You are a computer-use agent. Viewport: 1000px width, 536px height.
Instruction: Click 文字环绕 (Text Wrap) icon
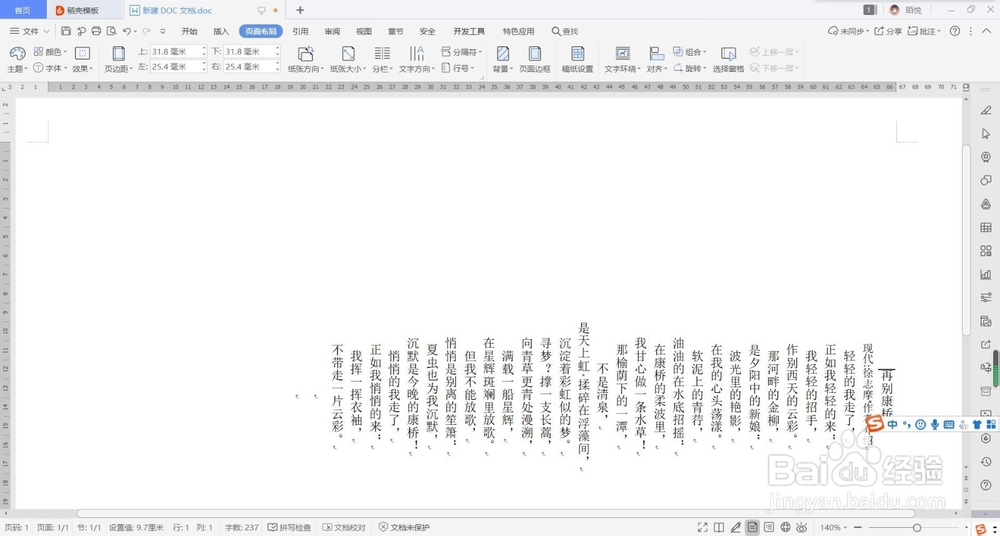(622, 54)
